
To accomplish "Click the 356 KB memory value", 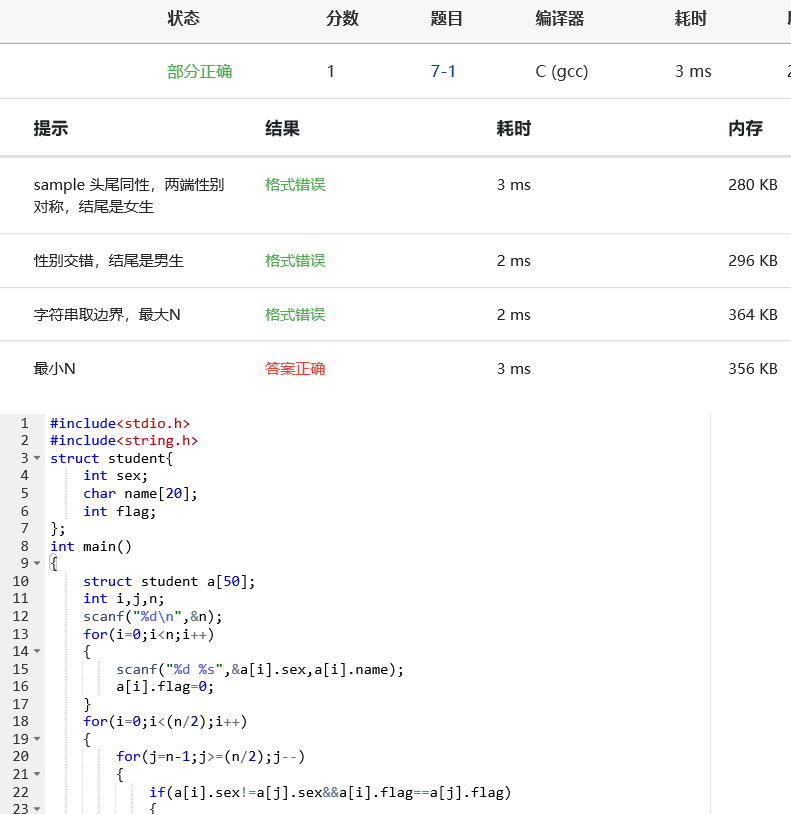I will pos(753,369).
